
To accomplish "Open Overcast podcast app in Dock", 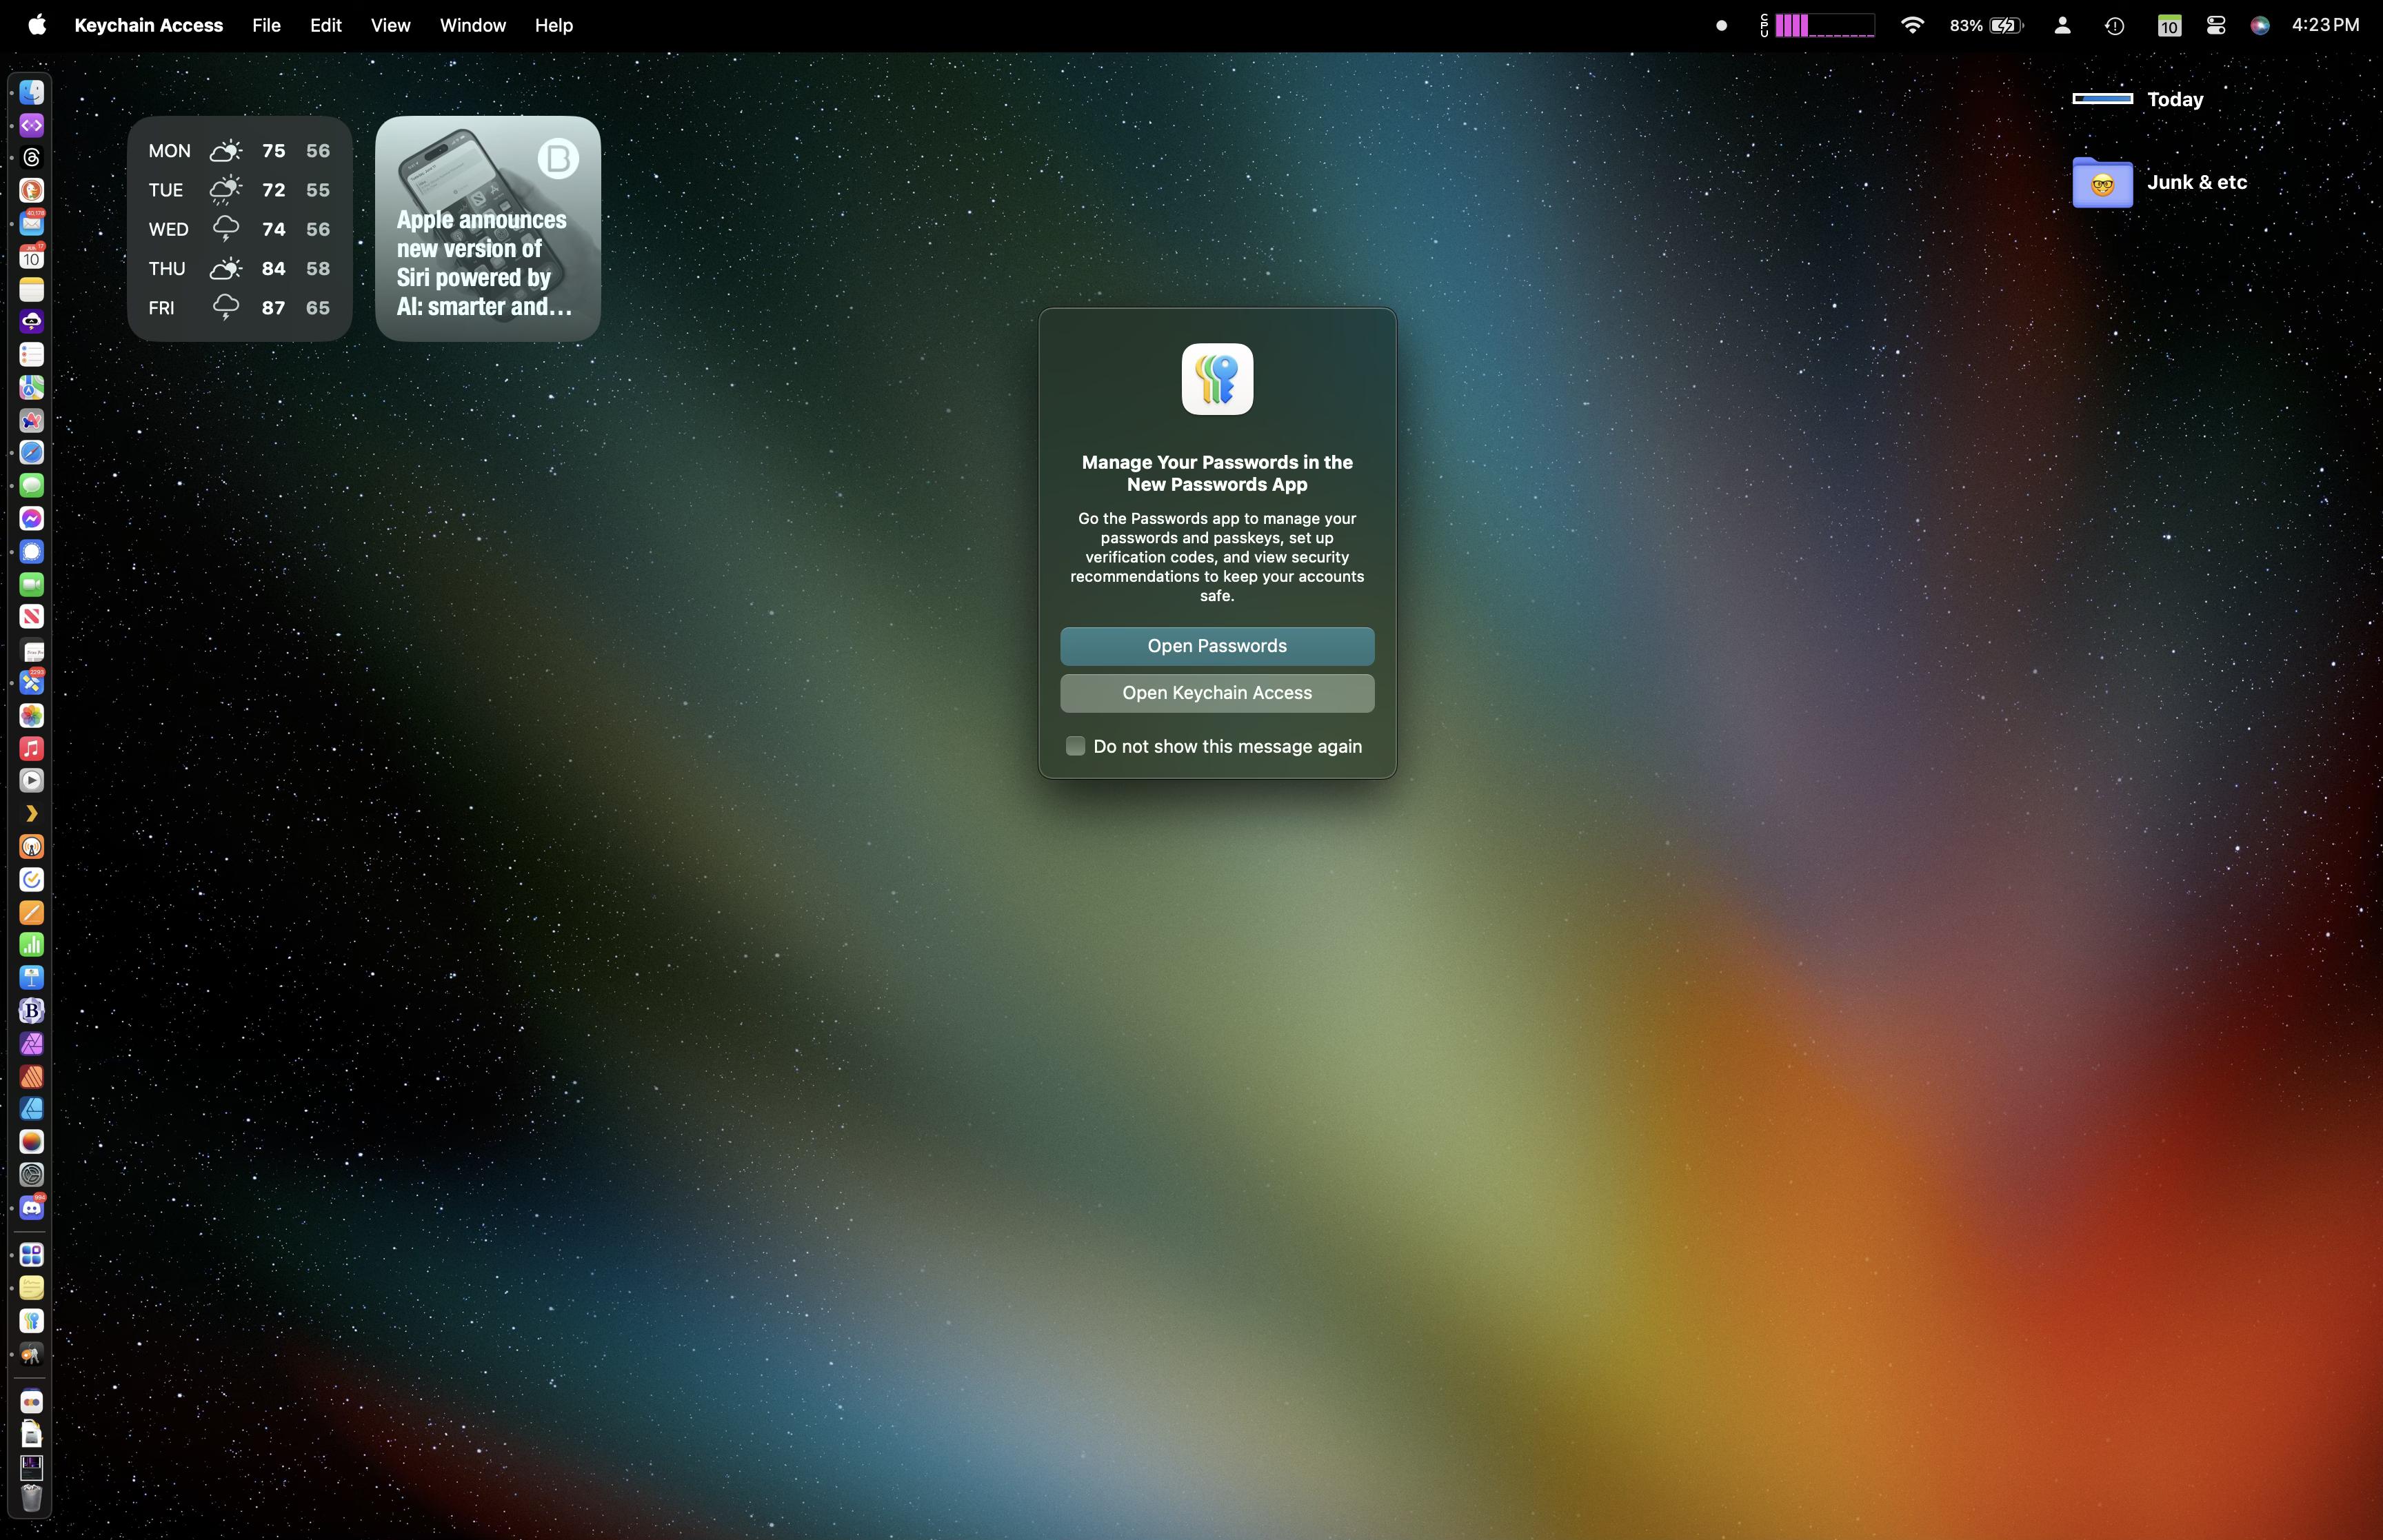I will pos(32,847).
